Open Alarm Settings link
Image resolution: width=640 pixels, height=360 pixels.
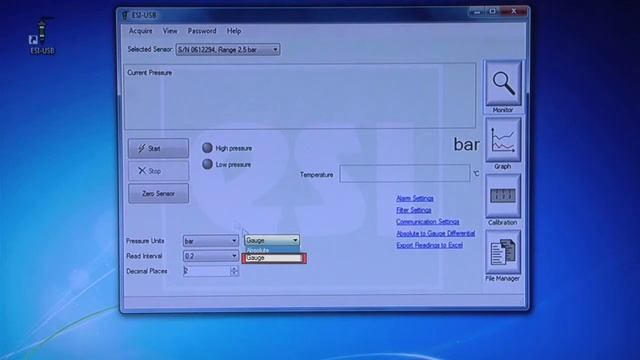tap(415, 198)
